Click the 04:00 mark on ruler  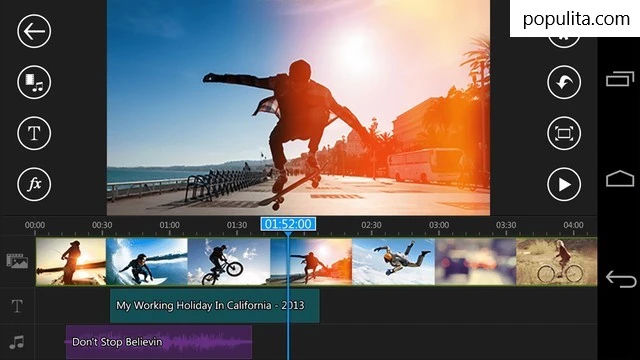(x=573, y=225)
